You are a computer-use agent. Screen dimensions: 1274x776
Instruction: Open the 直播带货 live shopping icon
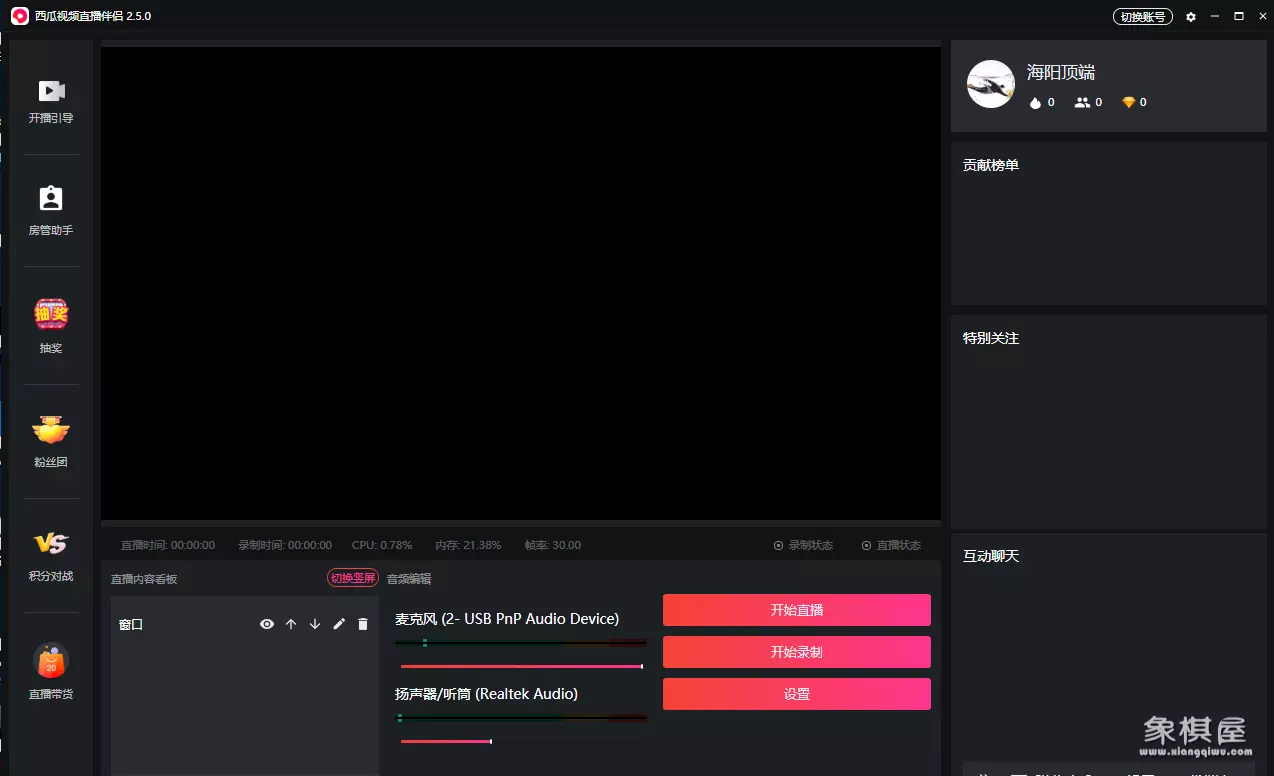click(51, 661)
